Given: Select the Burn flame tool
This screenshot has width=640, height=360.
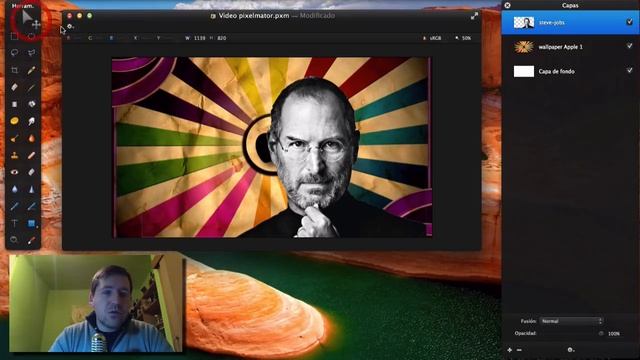Looking at the screenshot, I should pyautogui.click(x=31, y=138).
